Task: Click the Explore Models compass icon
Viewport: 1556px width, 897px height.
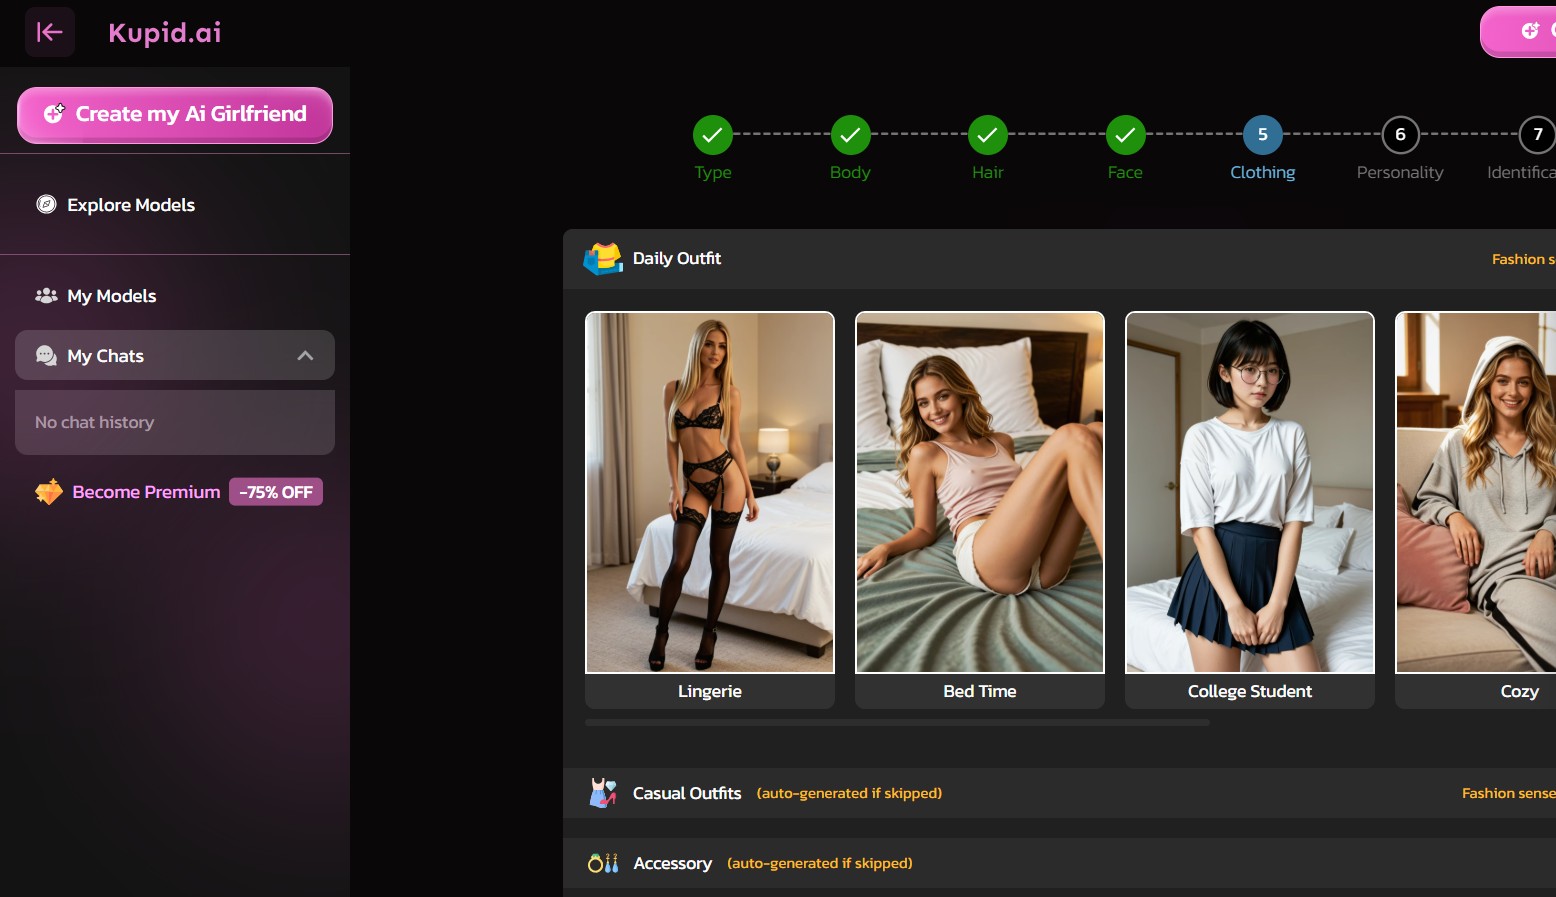Action: (x=46, y=205)
